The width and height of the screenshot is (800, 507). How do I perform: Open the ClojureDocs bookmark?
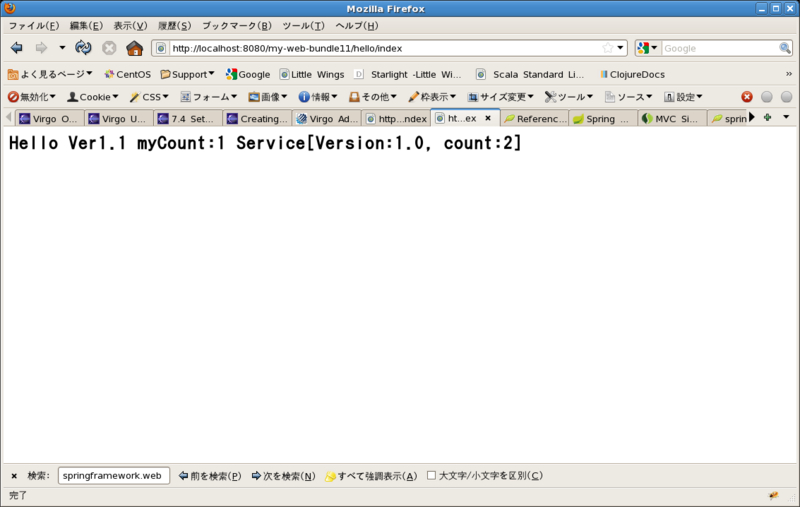pyautogui.click(x=632, y=74)
